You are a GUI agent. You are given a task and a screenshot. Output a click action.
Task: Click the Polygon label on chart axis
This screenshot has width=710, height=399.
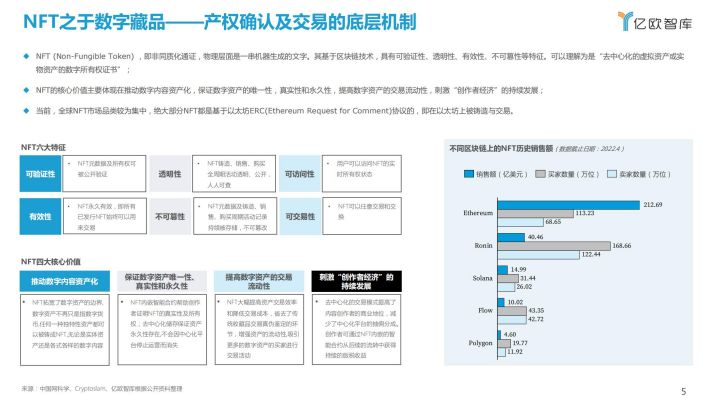[x=480, y=343]
